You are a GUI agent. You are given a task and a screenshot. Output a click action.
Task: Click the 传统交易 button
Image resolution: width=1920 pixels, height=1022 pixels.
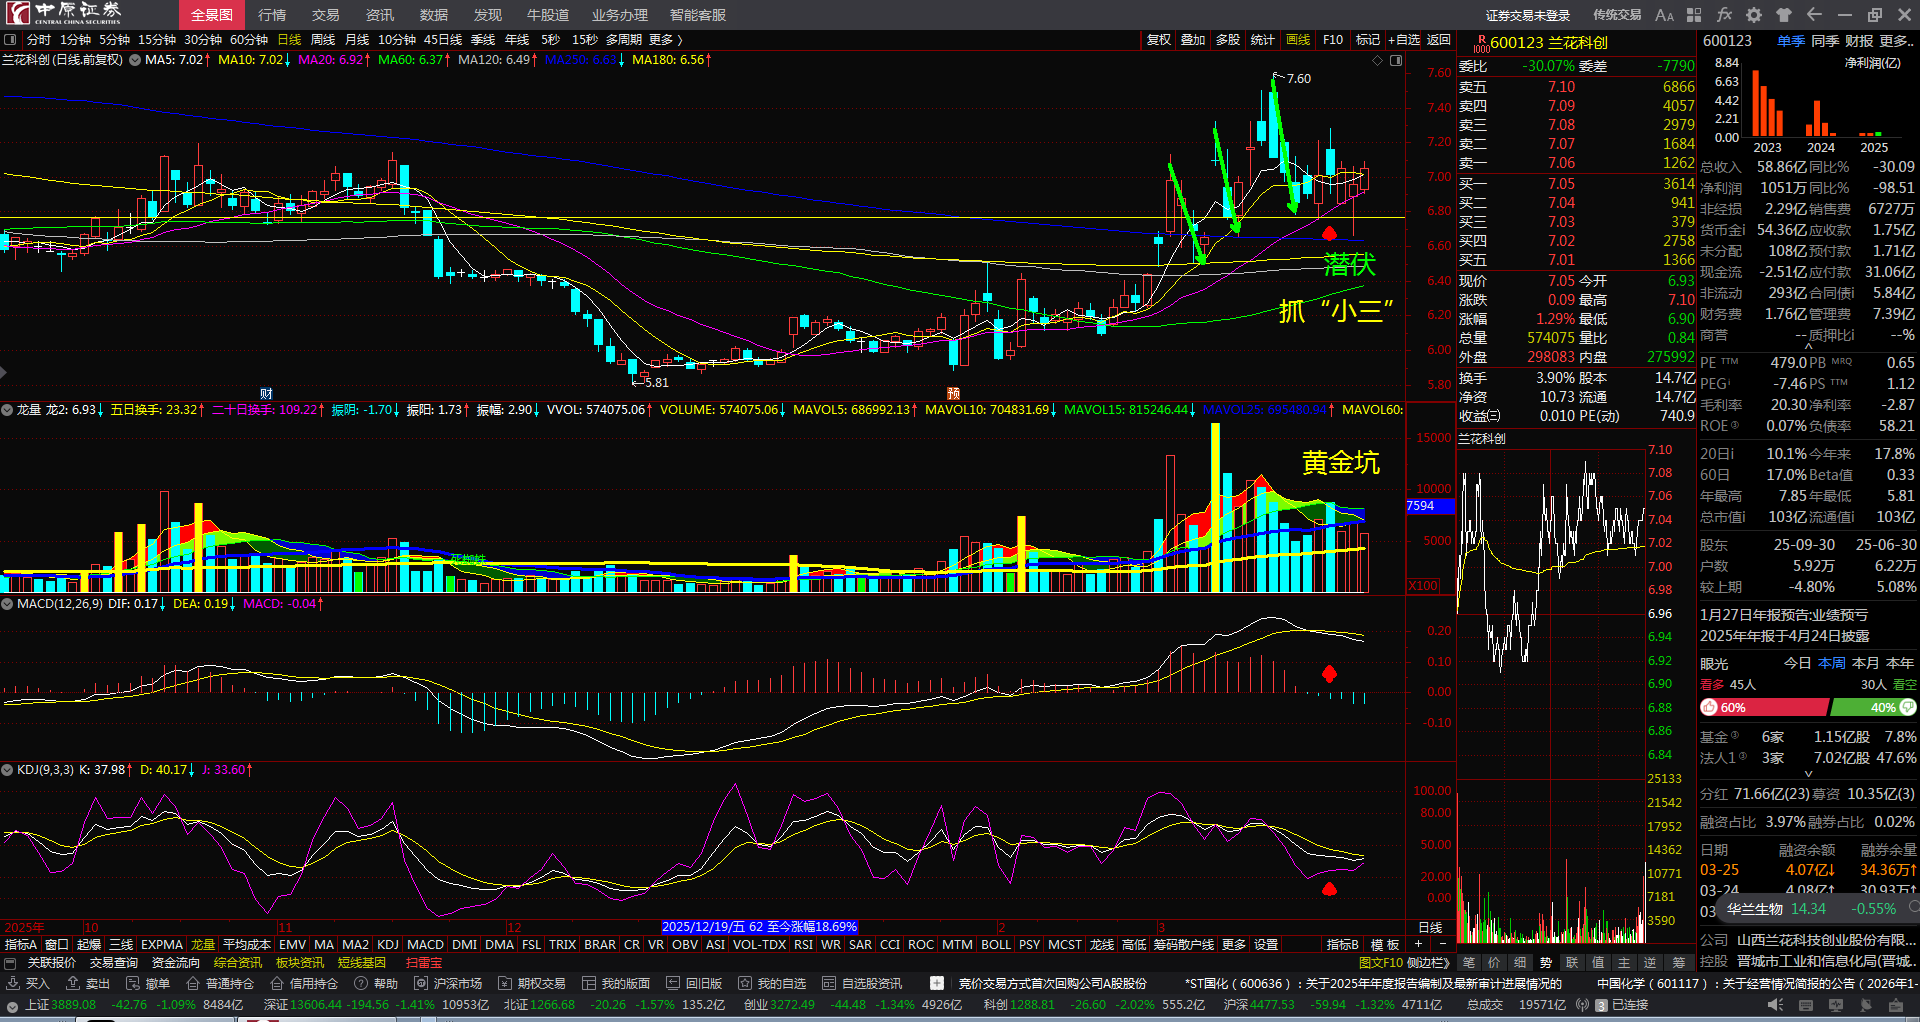(x=1617, y=15)
